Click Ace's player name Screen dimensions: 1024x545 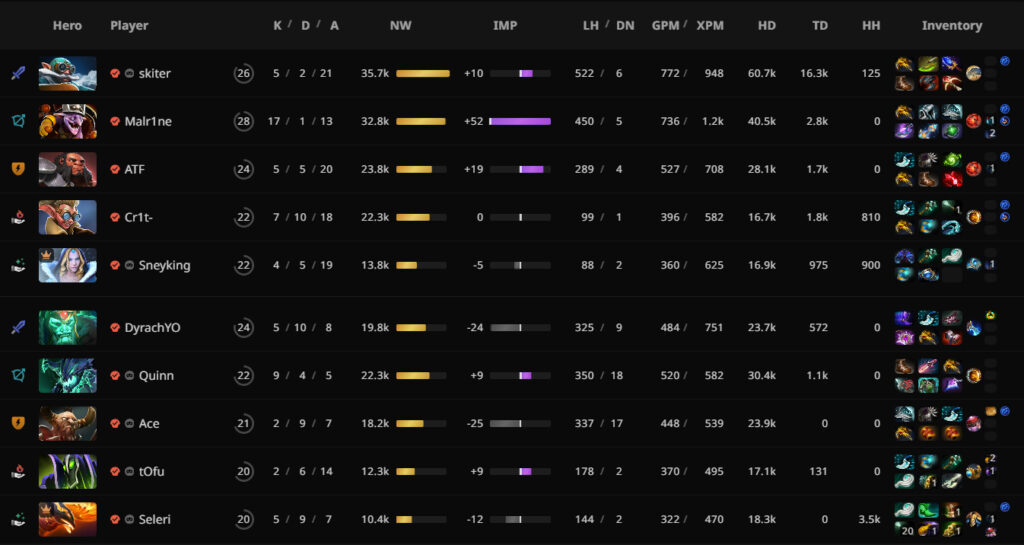[x=149, y=423]
